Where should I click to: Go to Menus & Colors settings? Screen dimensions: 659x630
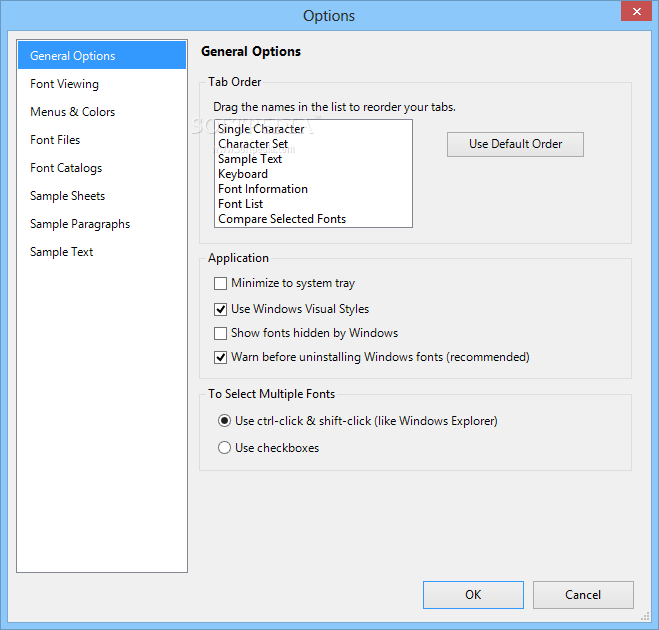coord(102,112)
